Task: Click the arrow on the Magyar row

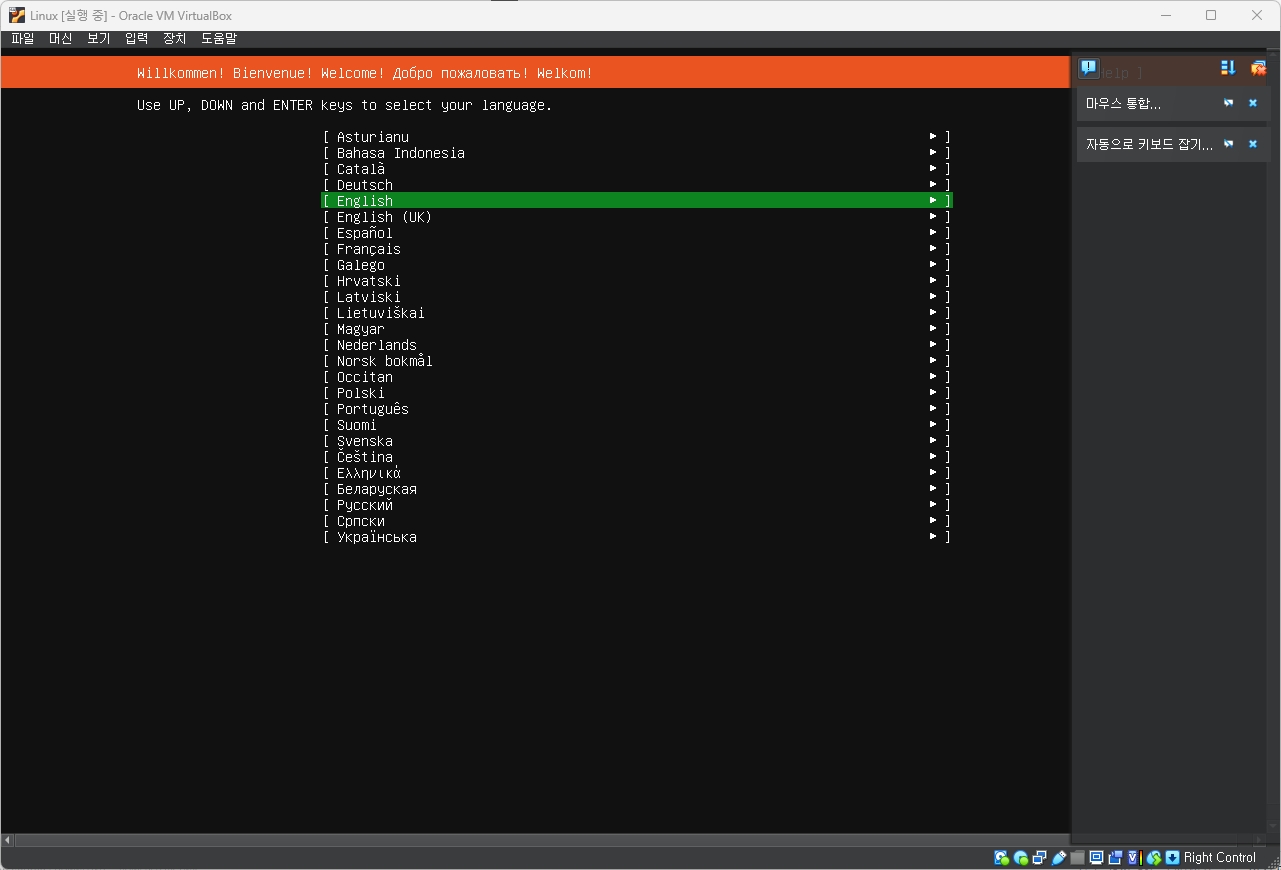Action: pos(933,328)
